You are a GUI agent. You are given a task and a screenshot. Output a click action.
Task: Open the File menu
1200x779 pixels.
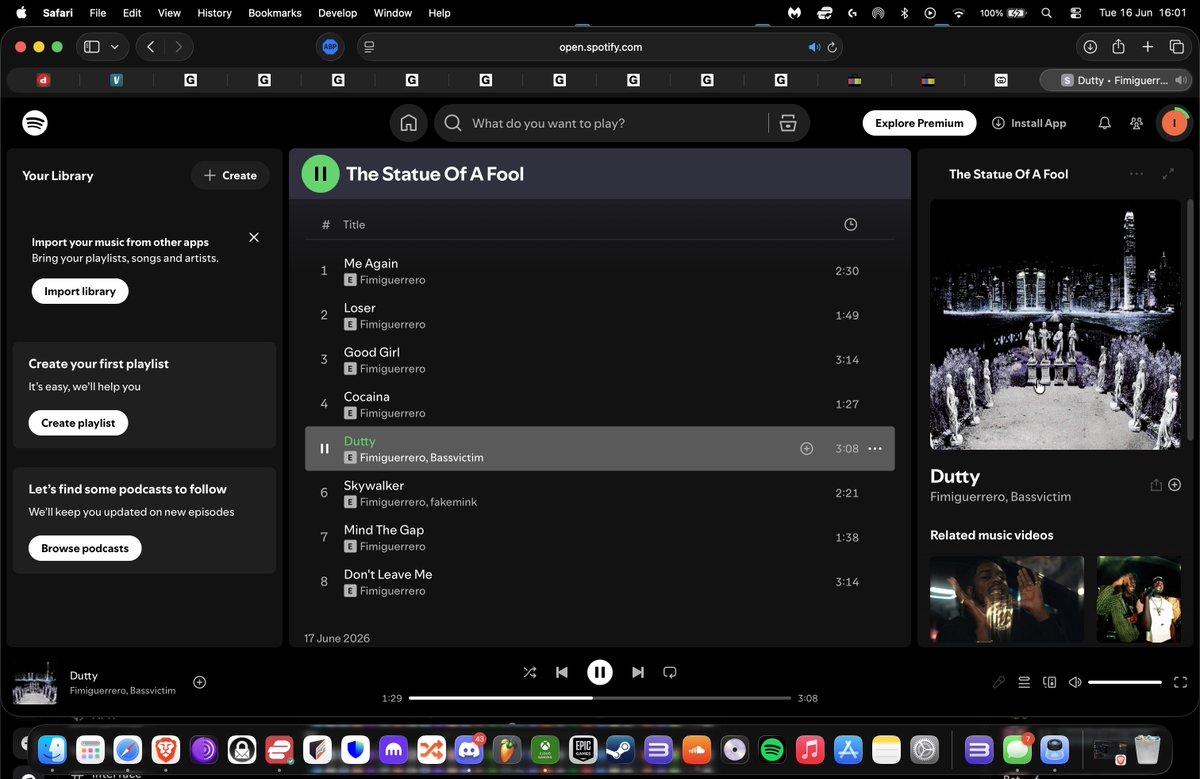point(98,13)
